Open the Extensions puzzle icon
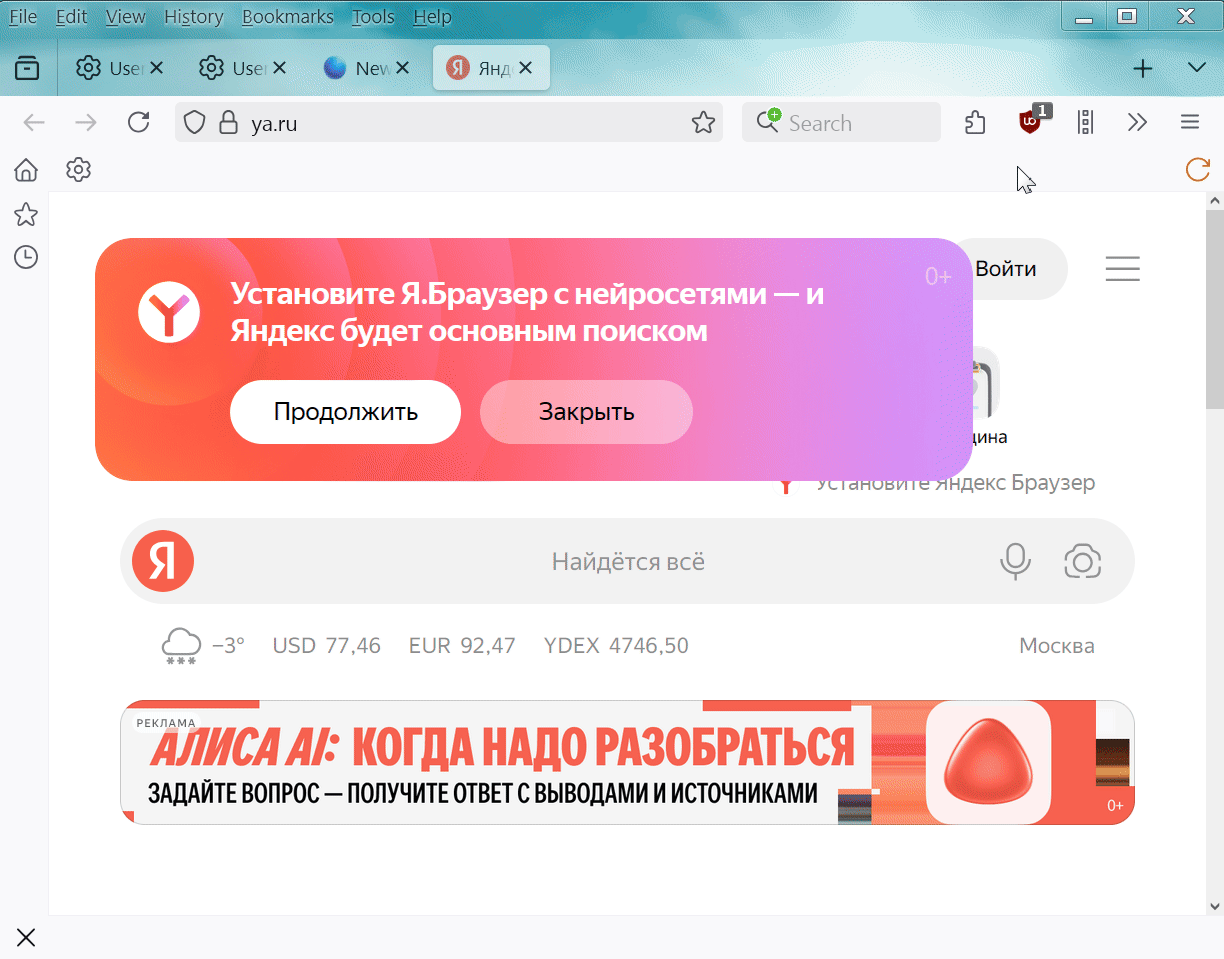 coord(975,123)
